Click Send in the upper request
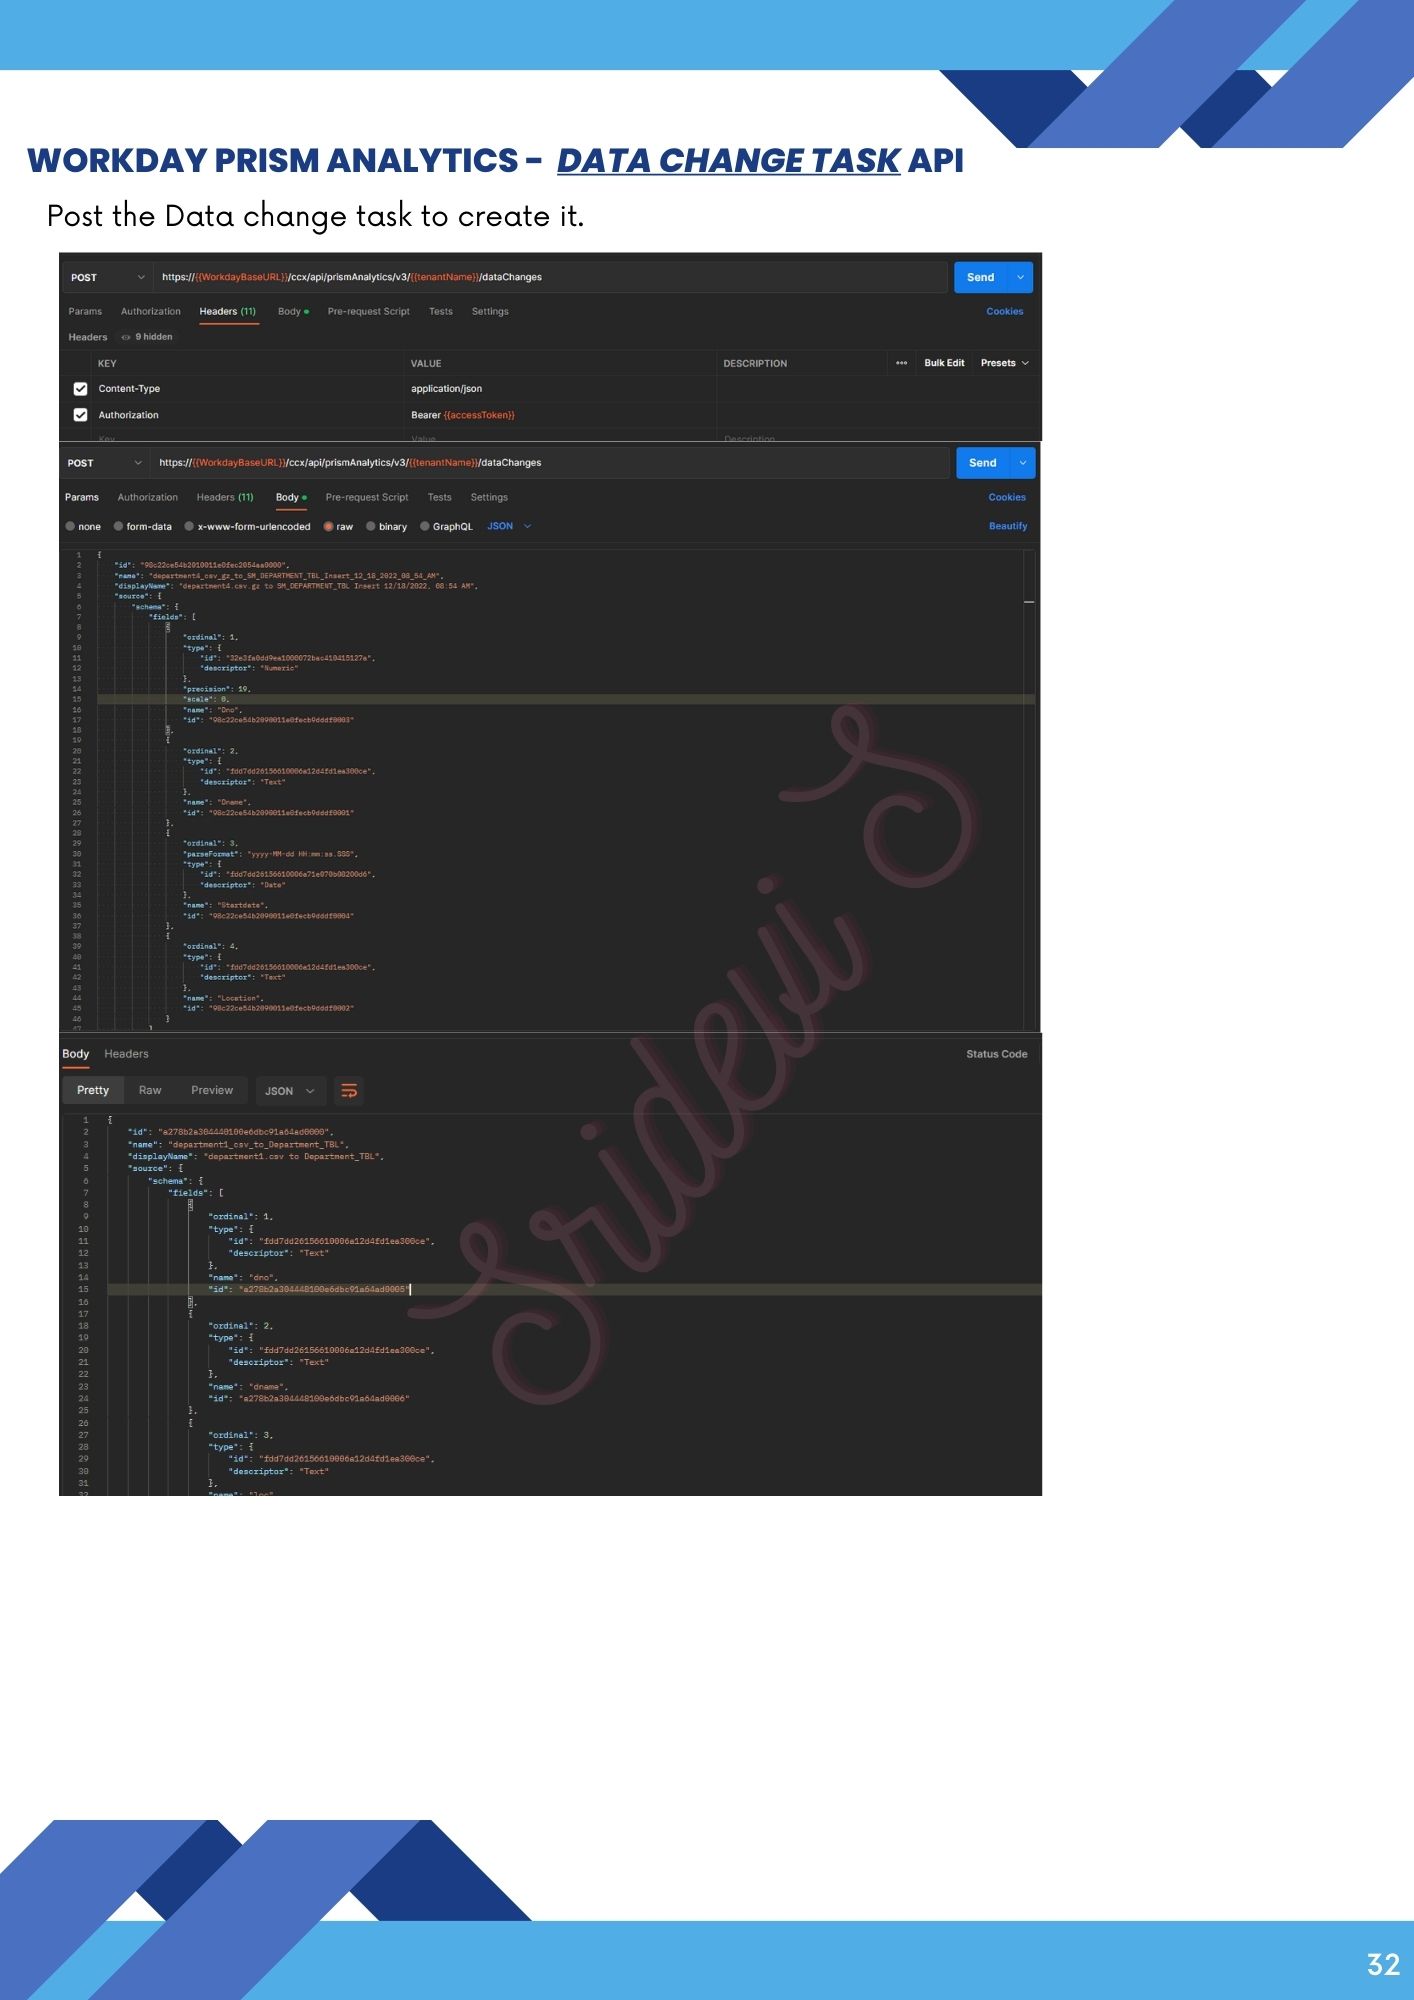This screenshot has height=2000, width=1414. coord(981,277)
